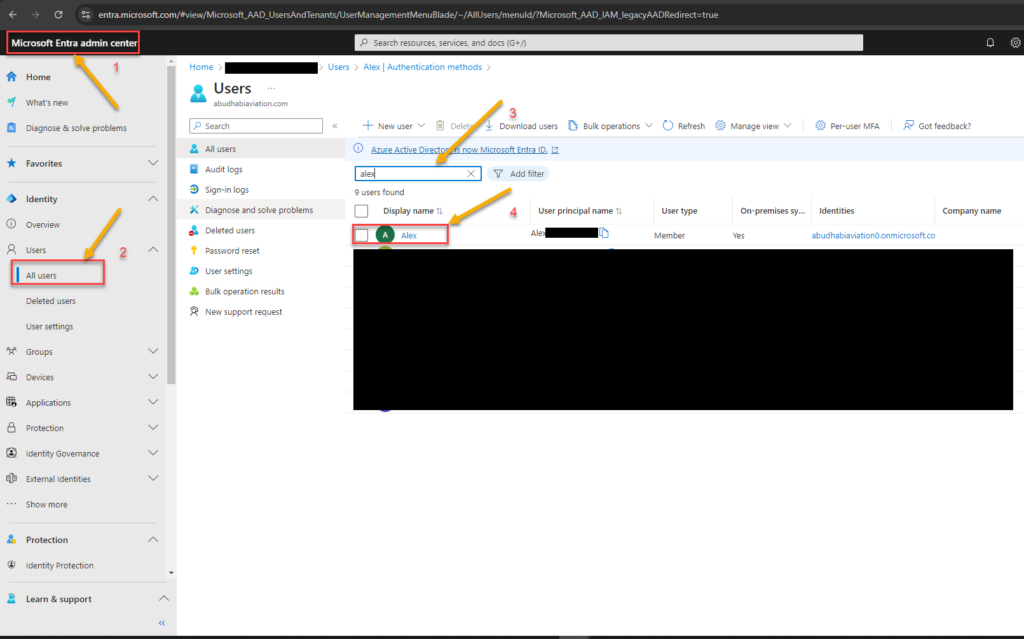1024x639 pixels.
Task: Click Got feedback? in the toolbar
Action: 937,126
